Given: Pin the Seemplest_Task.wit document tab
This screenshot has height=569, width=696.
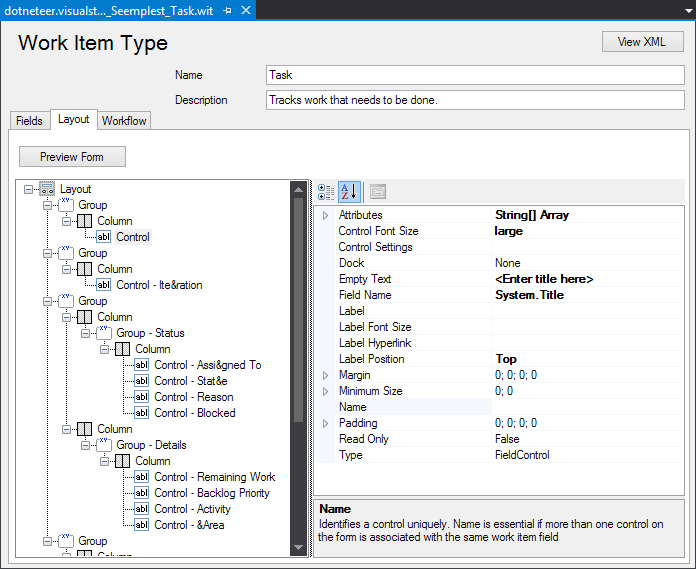Looking at the screenshot, I should pyautogui.click(x=228, y=10).
